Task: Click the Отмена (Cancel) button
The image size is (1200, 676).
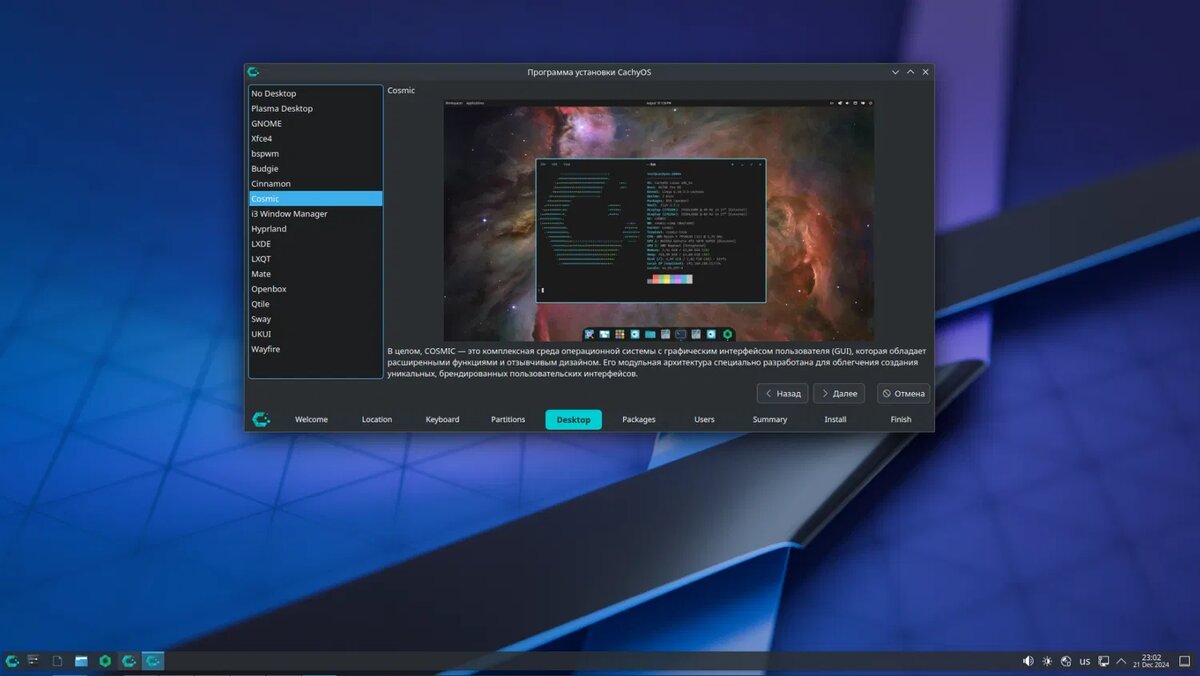Action: pos(903,393)
